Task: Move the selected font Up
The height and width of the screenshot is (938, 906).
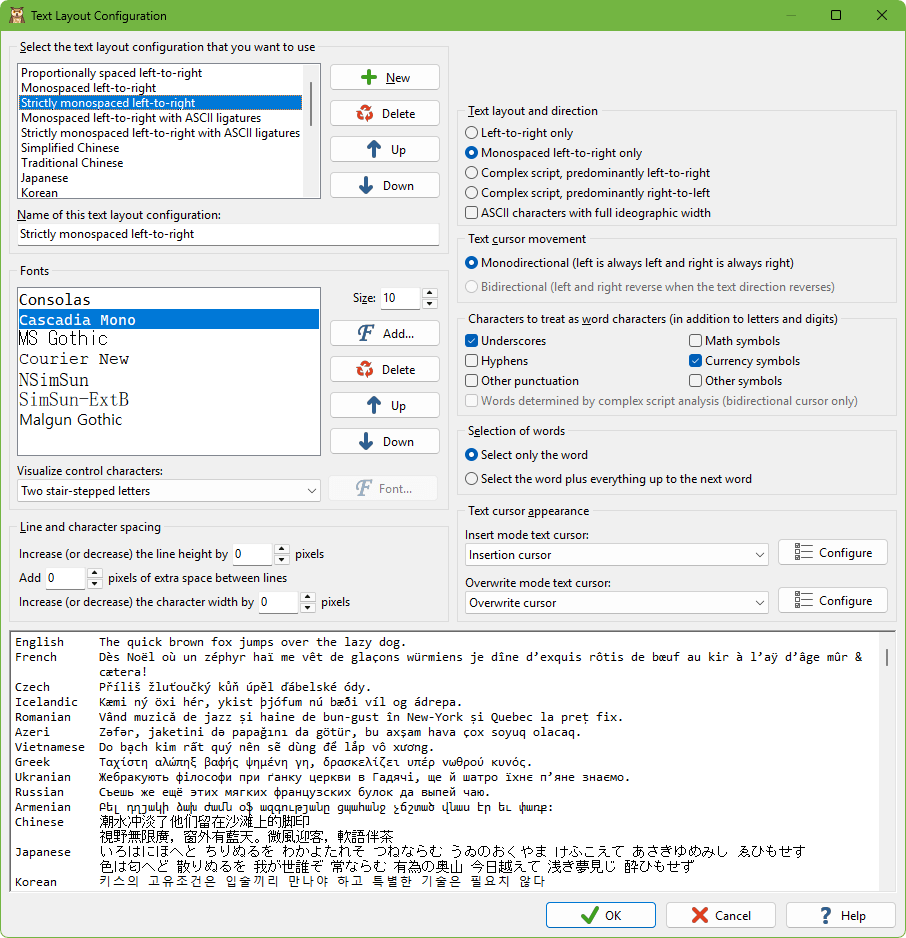Action: click(x=385, y=405)
